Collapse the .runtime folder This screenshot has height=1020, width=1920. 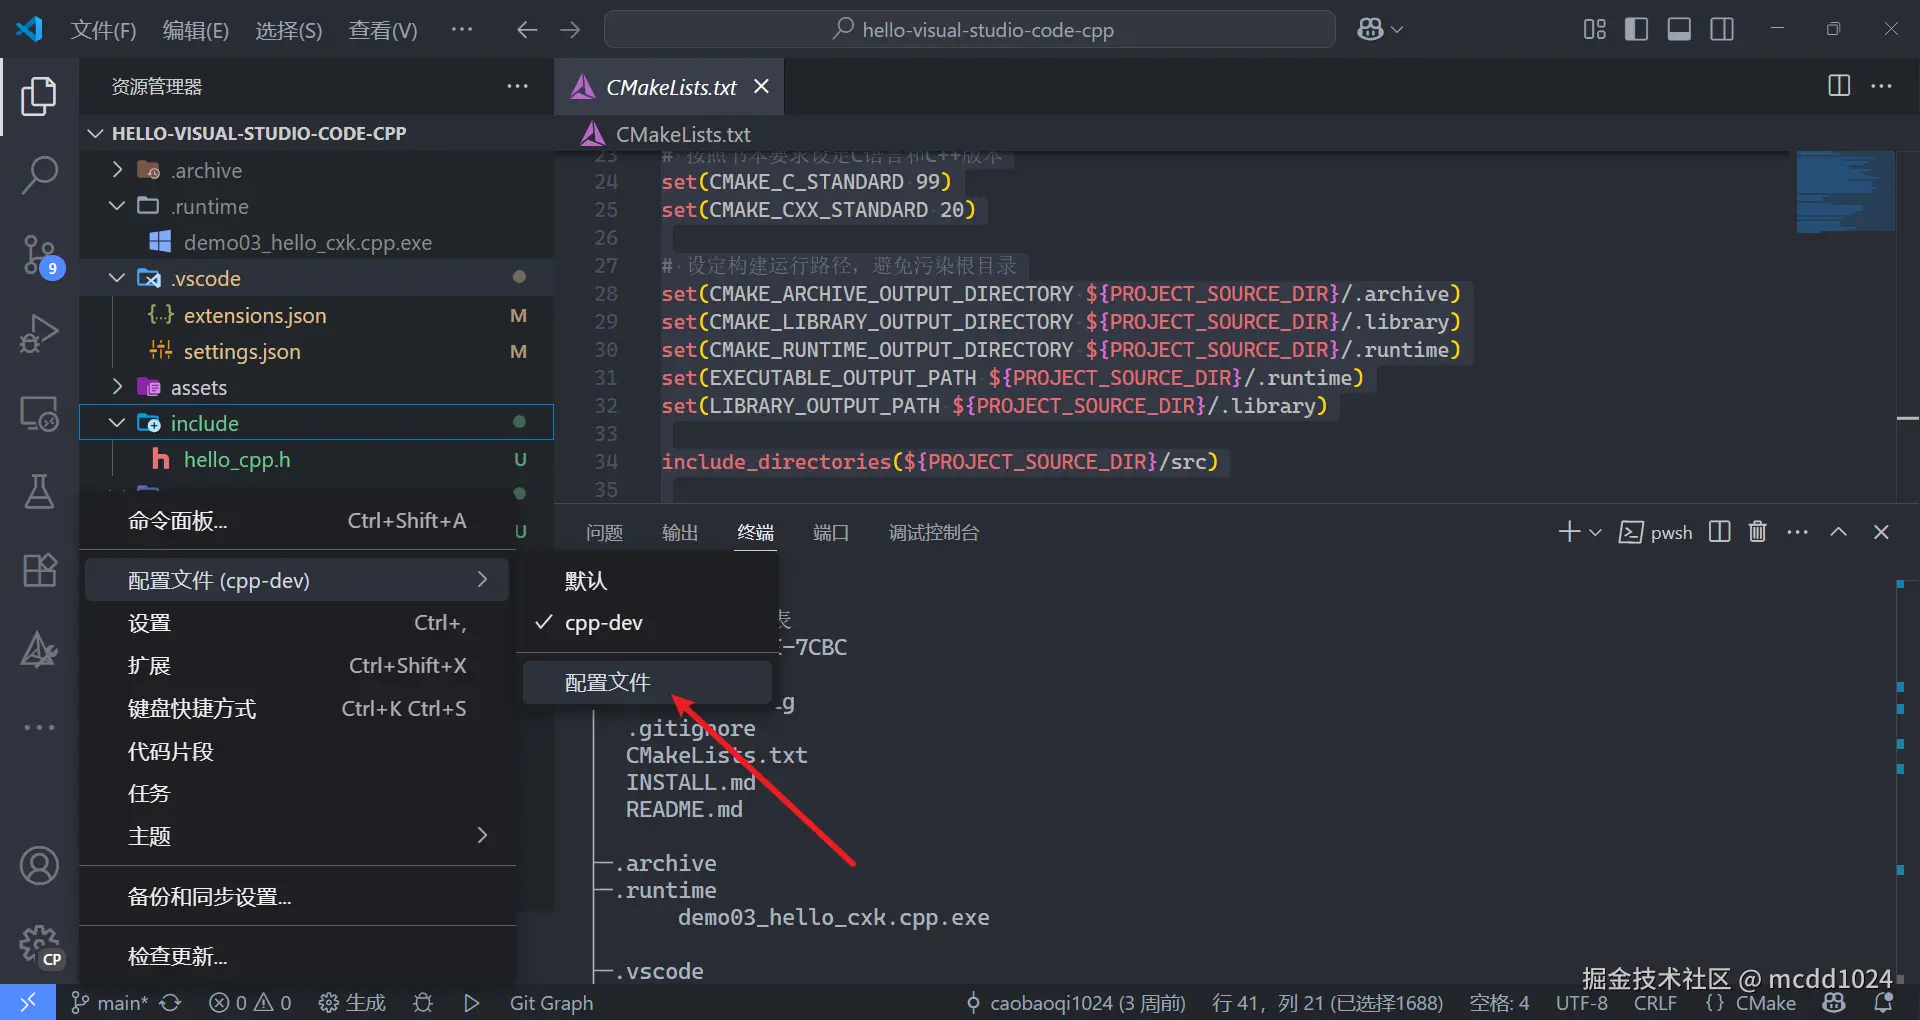pyautogui.click(x=117, y=206)
